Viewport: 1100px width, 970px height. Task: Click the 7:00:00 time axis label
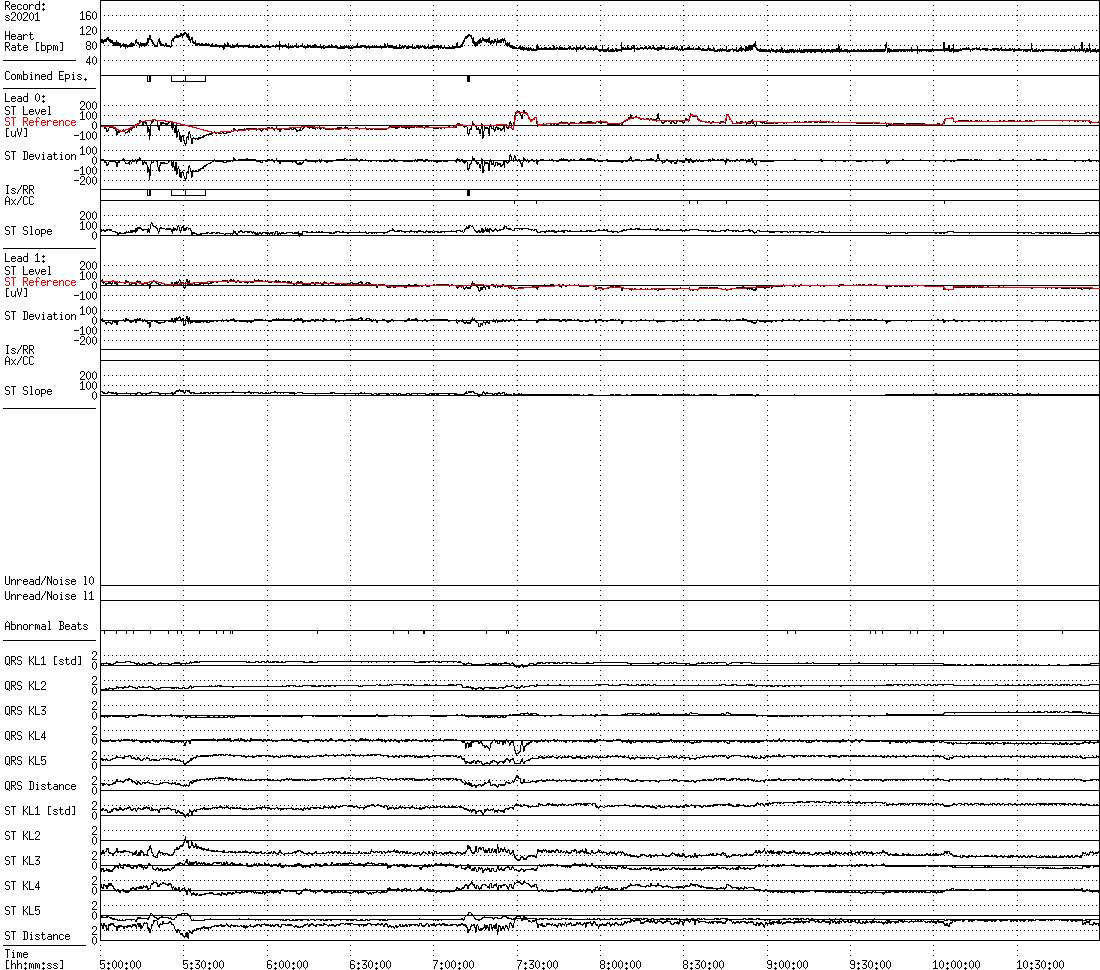pyautogui.click(x=453, y=964)
